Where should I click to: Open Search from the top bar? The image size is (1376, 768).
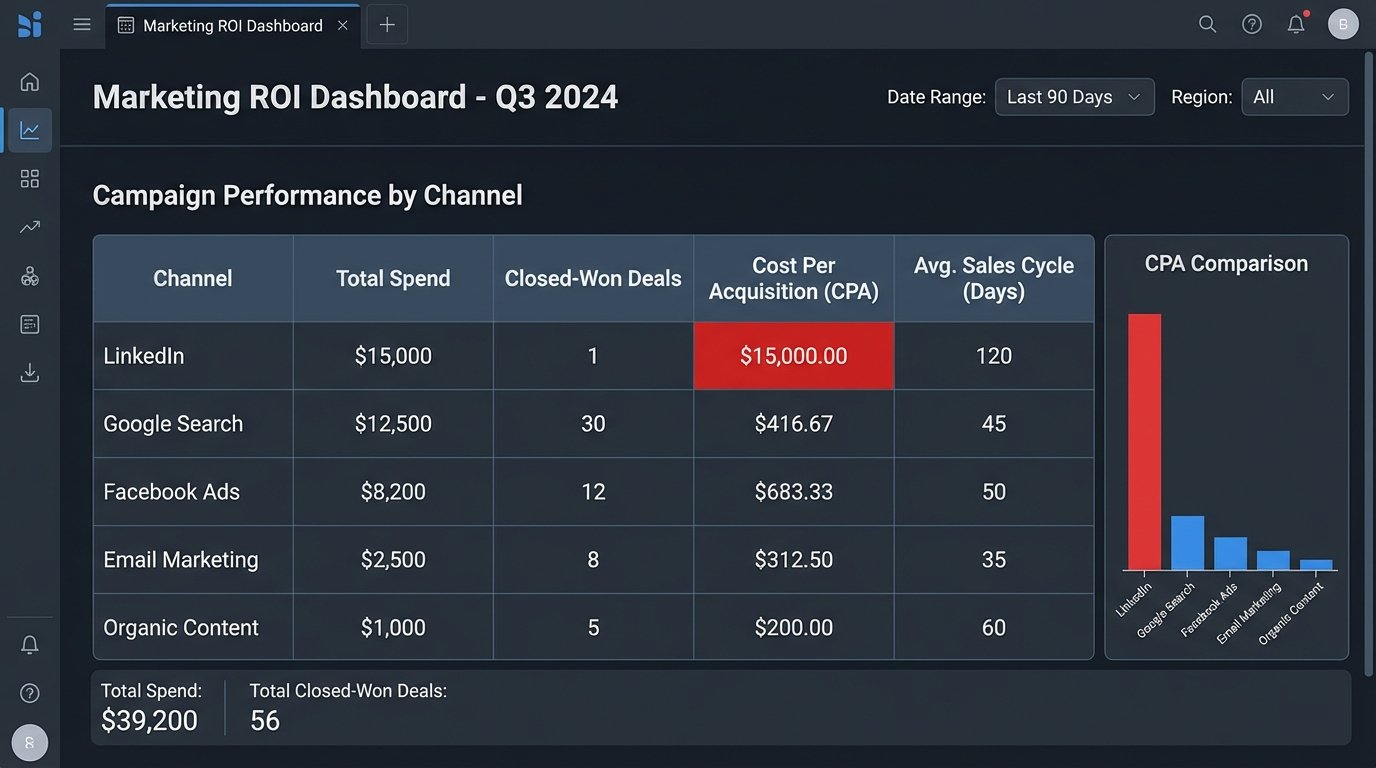[1207, 23]
